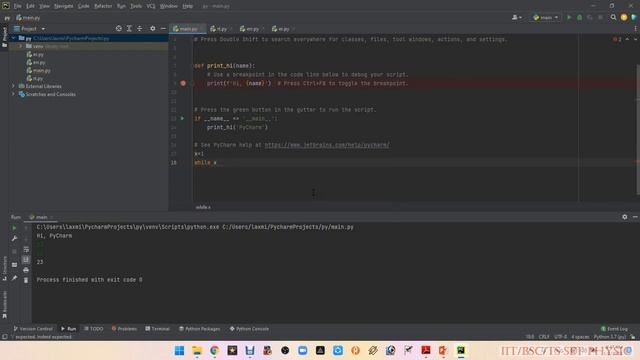Click the line 13 gutter run arrow
This screenshot has height=360, width=640.
[x=182, y=118]
